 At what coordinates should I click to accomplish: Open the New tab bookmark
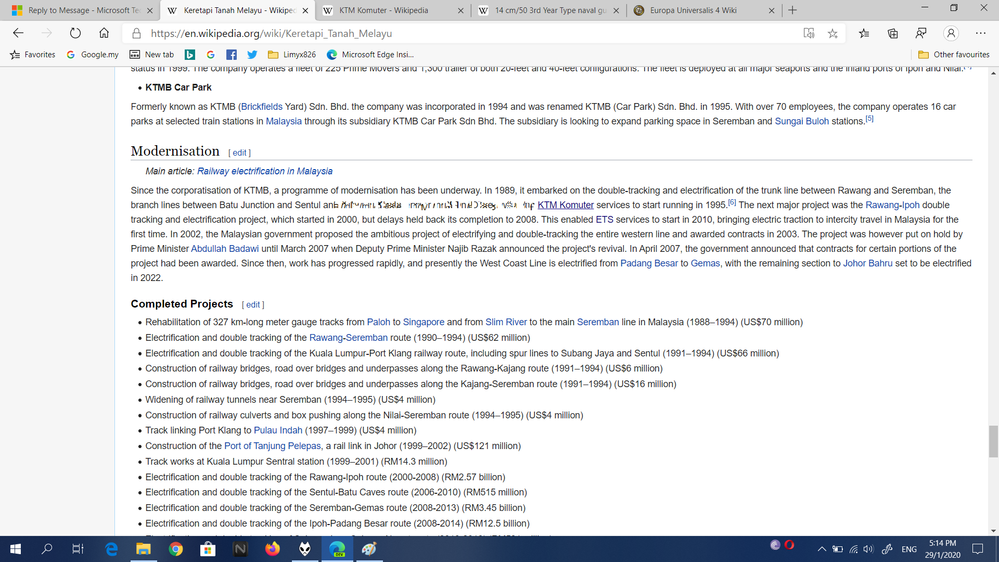(152, 55)
